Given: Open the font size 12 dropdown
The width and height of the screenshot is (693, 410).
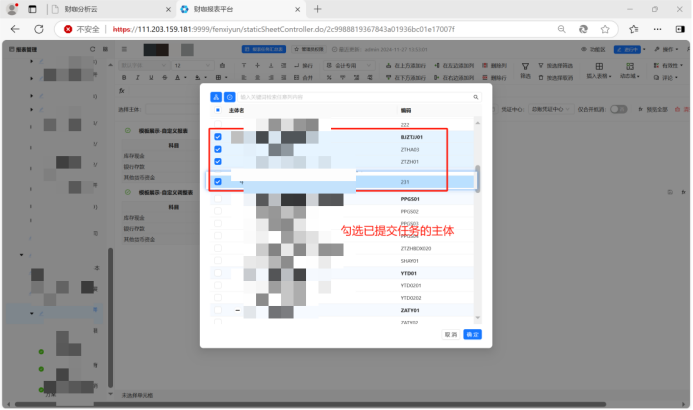Looking at the screenshot, I should tap(193, 65).
